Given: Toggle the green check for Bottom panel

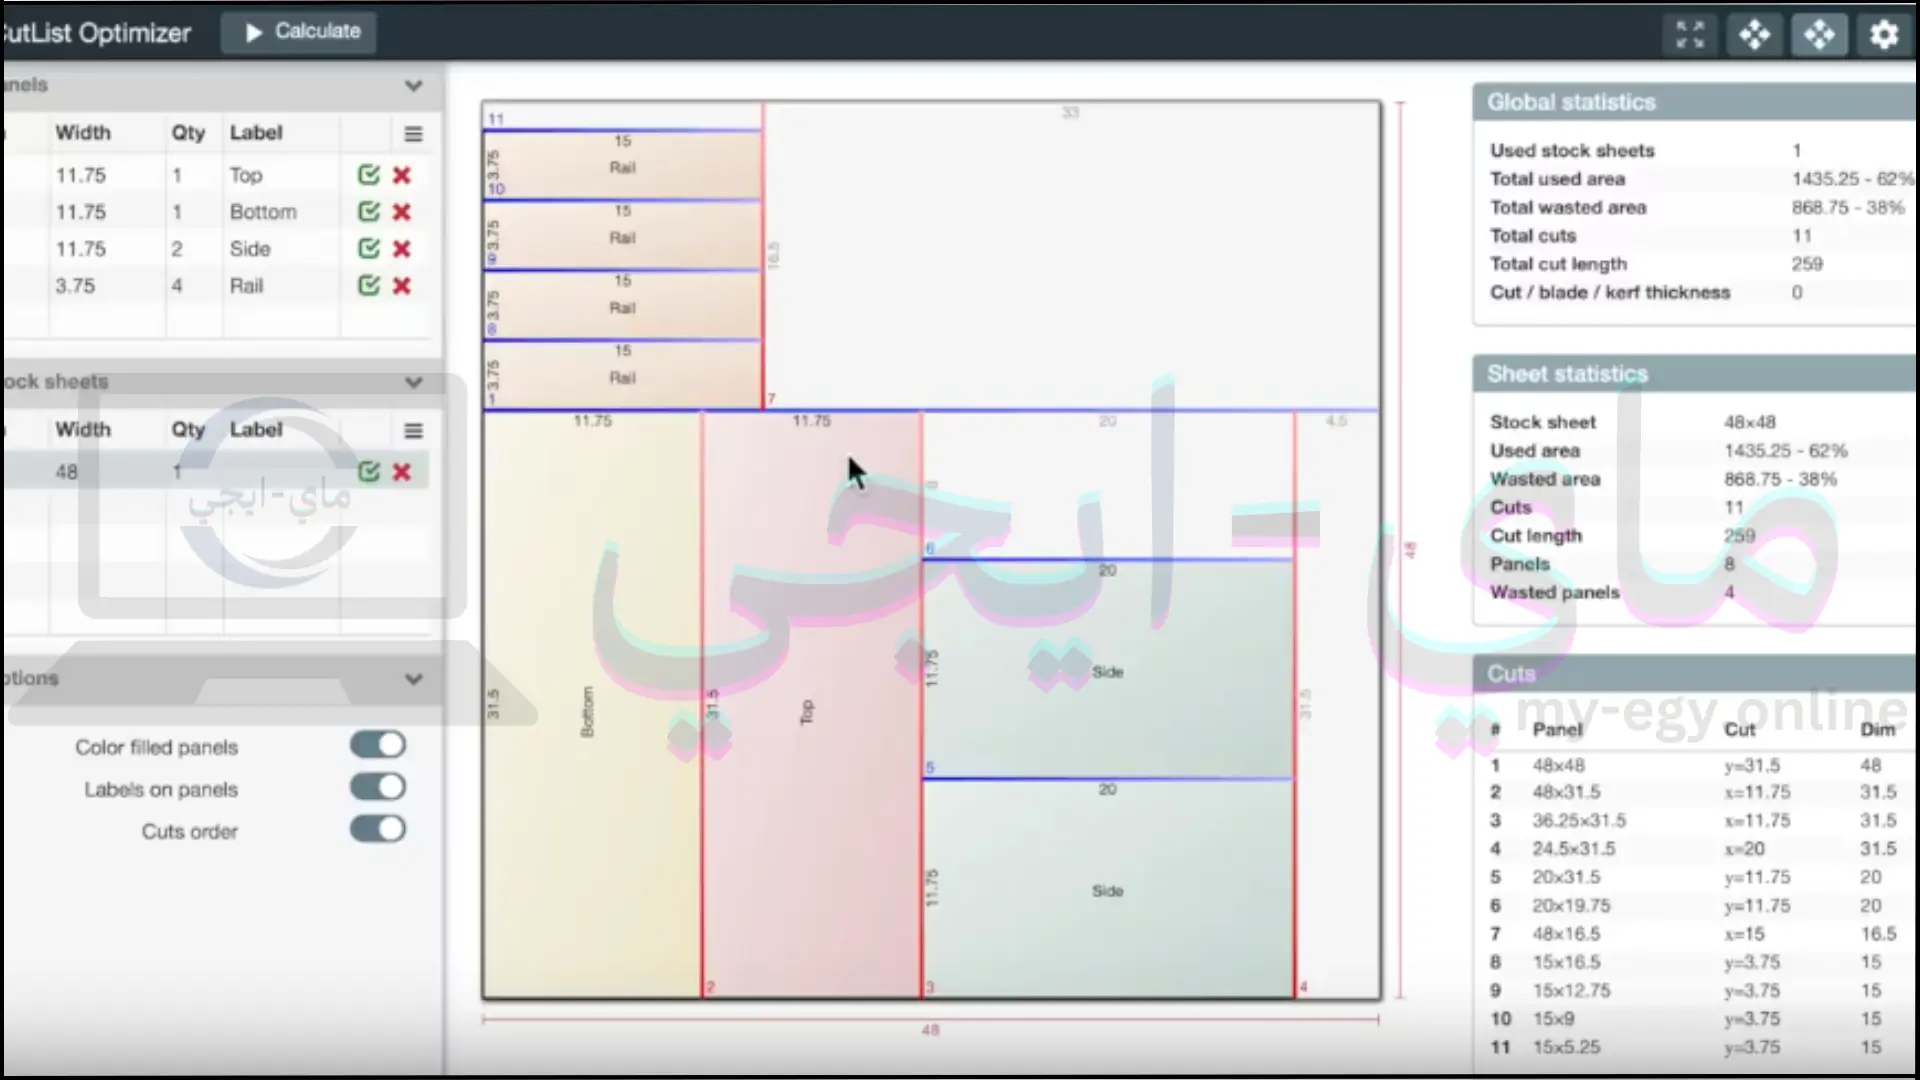Looking at the screenshot, I should pos(369,212).
